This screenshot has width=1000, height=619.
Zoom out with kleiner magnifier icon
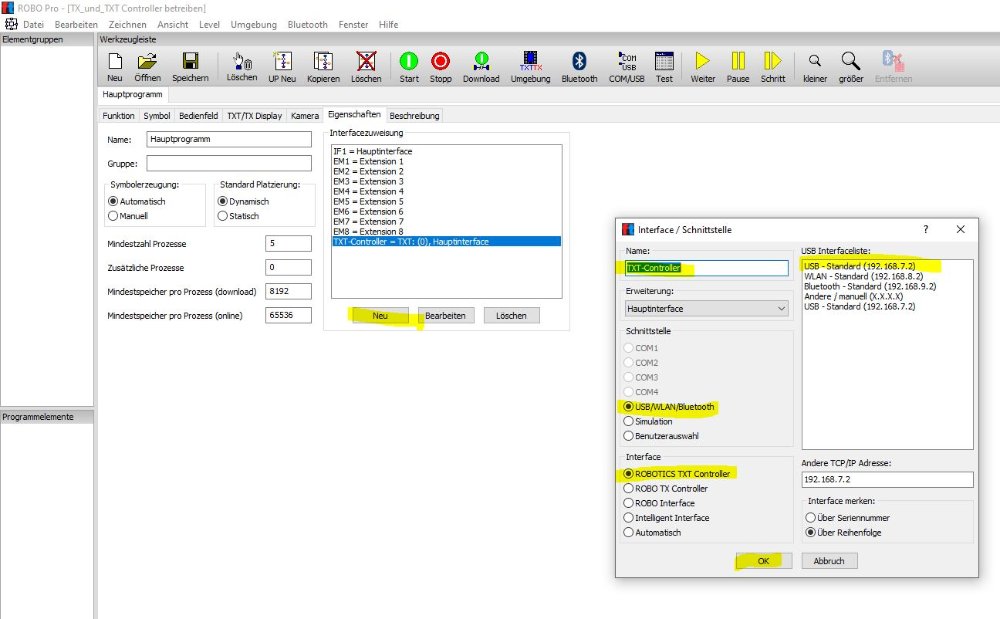coord(814,66)
